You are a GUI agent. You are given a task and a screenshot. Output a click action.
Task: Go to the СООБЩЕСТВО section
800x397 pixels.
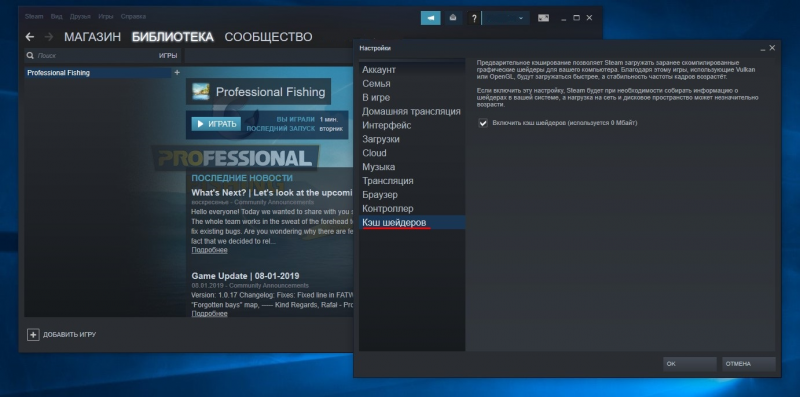268,37
